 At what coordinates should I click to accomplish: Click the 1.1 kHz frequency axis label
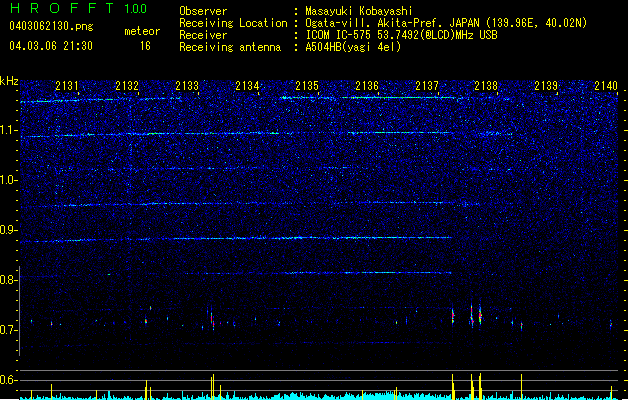(x=8, y=130)
